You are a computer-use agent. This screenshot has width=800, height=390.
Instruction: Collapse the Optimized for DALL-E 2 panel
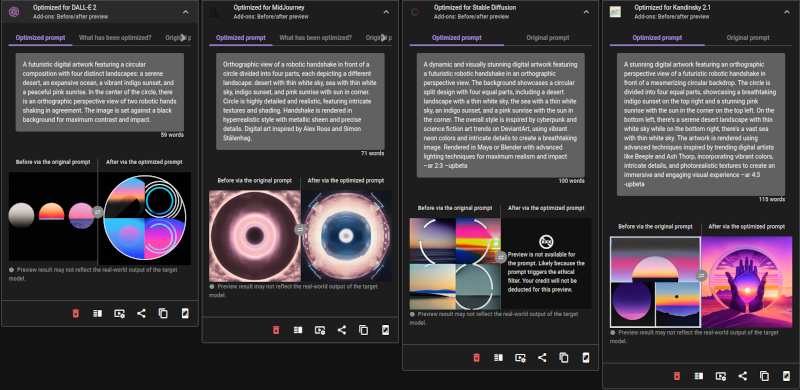point(186,12)
